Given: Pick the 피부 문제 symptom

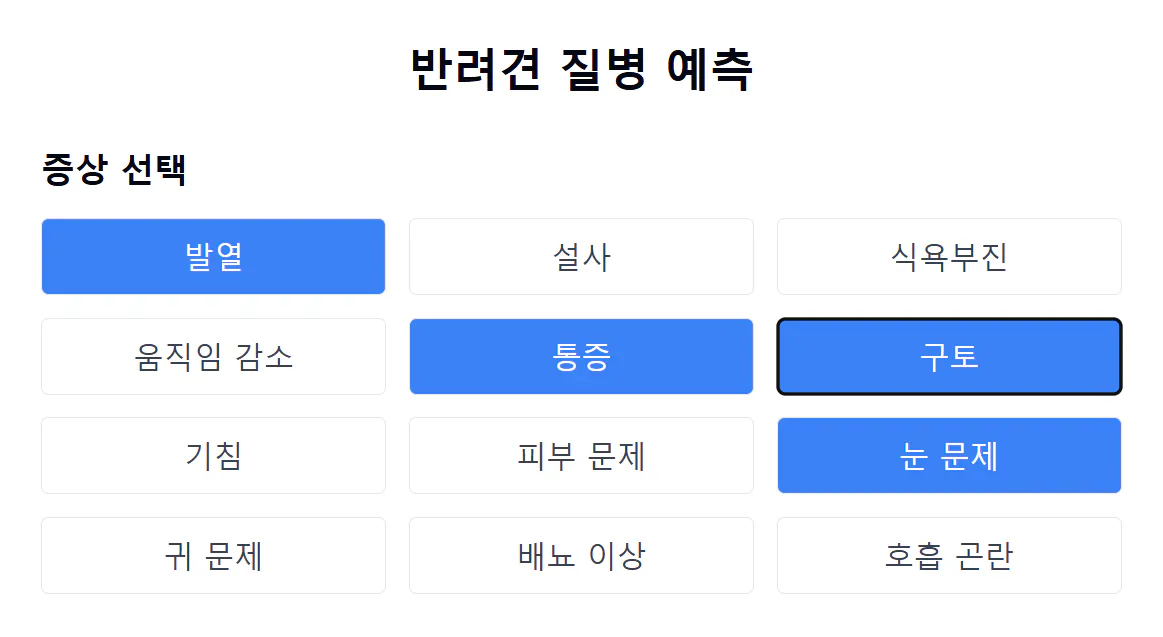Looking at the screenshot, I should click(x=581, y=456).
